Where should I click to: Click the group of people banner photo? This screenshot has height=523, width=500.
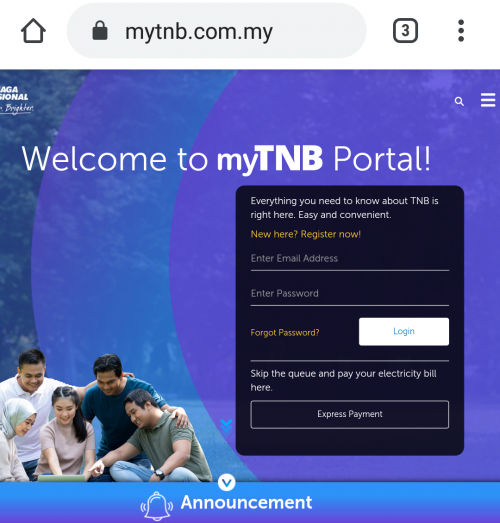[x=105, y=415]
